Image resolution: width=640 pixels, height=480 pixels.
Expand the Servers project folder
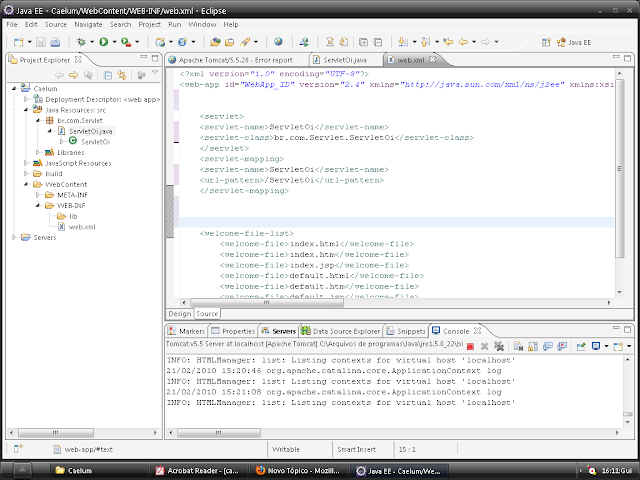pyautogui.click(x=13, y=237)
